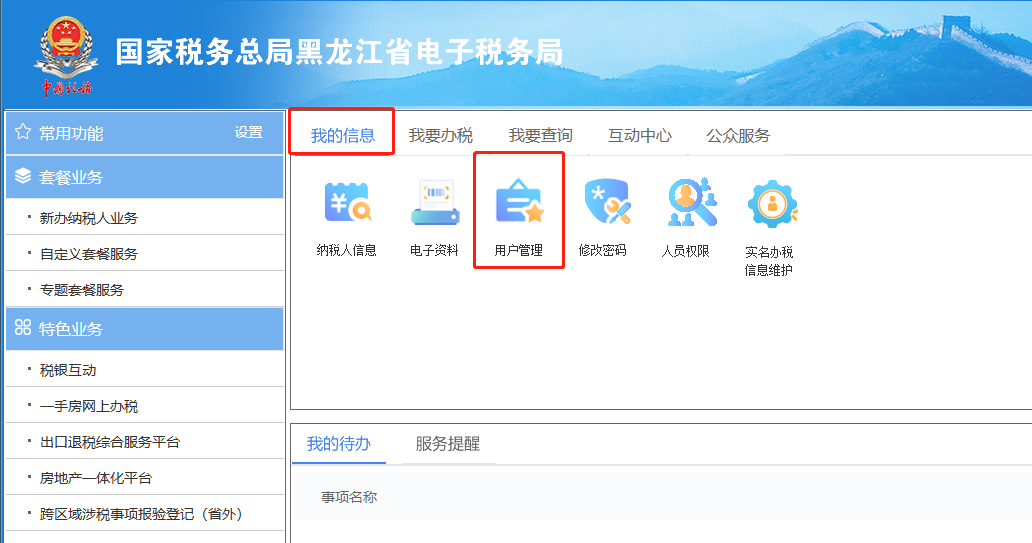Open the 电子资料 printer icon
This screenshot has width=1032, height=543.
(x=435, y=202)
